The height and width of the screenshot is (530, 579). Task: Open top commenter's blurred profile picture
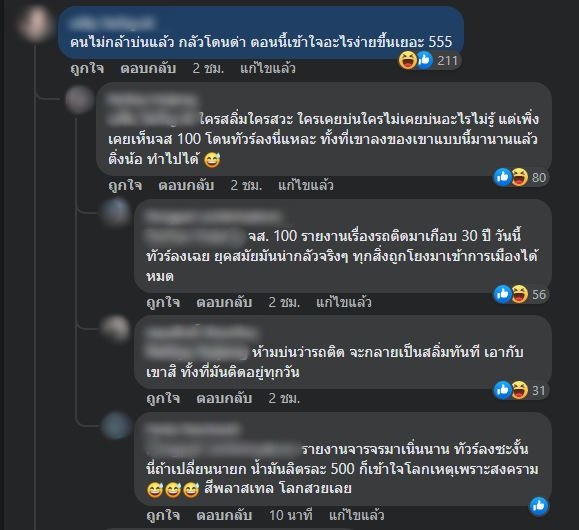tap(35, 23)
